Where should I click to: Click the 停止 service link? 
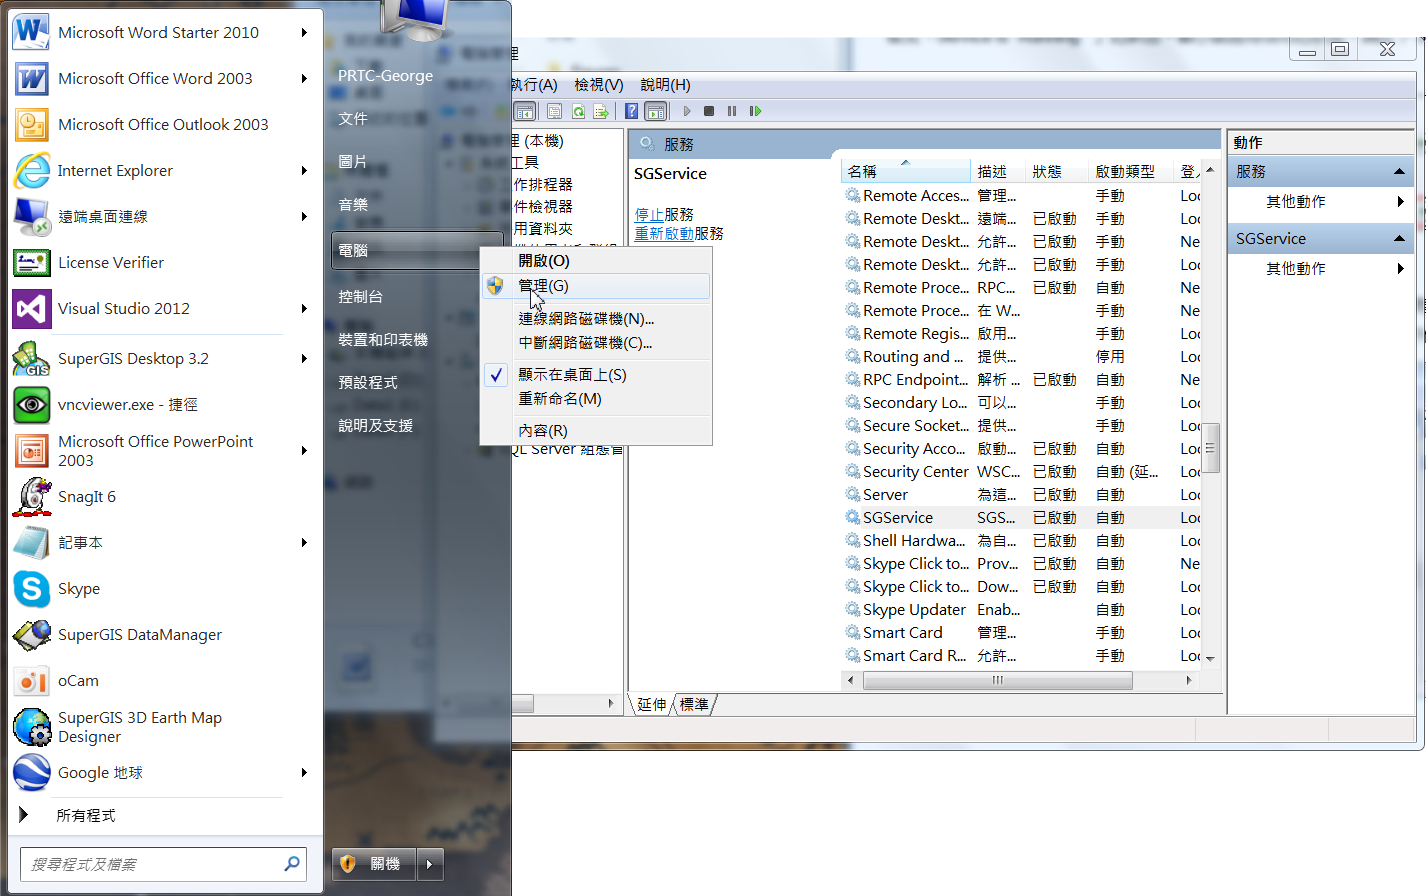tap(649, 215)
